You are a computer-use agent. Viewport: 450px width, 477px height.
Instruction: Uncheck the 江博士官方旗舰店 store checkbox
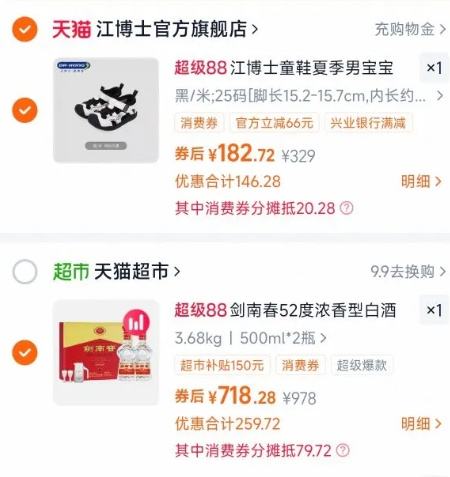(x=25, y=29)
